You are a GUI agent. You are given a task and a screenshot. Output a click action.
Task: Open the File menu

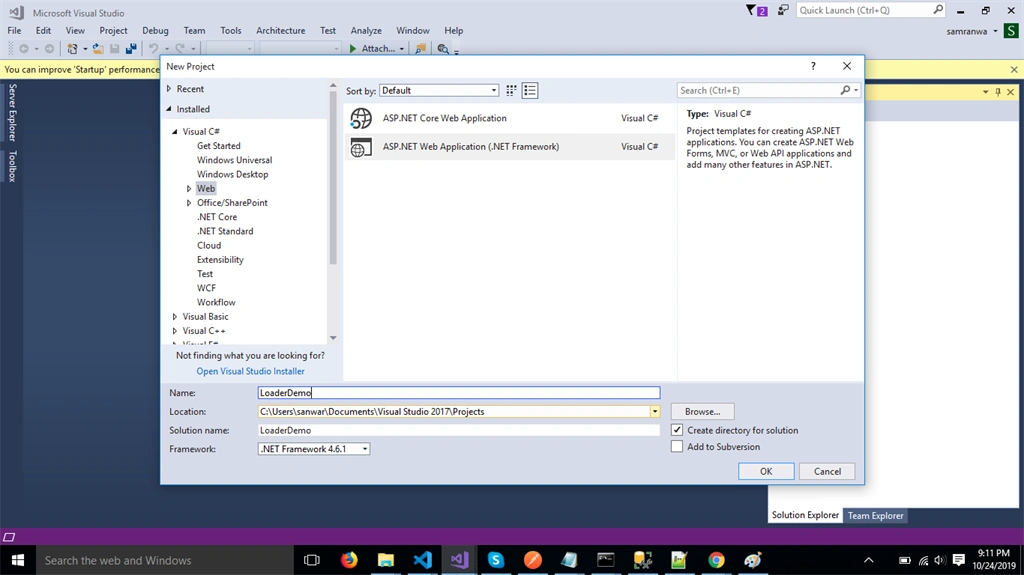point(14,31)
